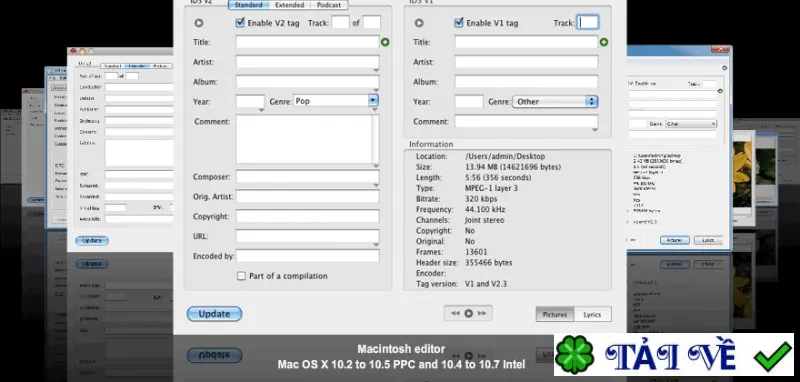Viewport: 800px width, 382px height.
Task: Click Lyrics button in right background window
Action: click(708, 240)
